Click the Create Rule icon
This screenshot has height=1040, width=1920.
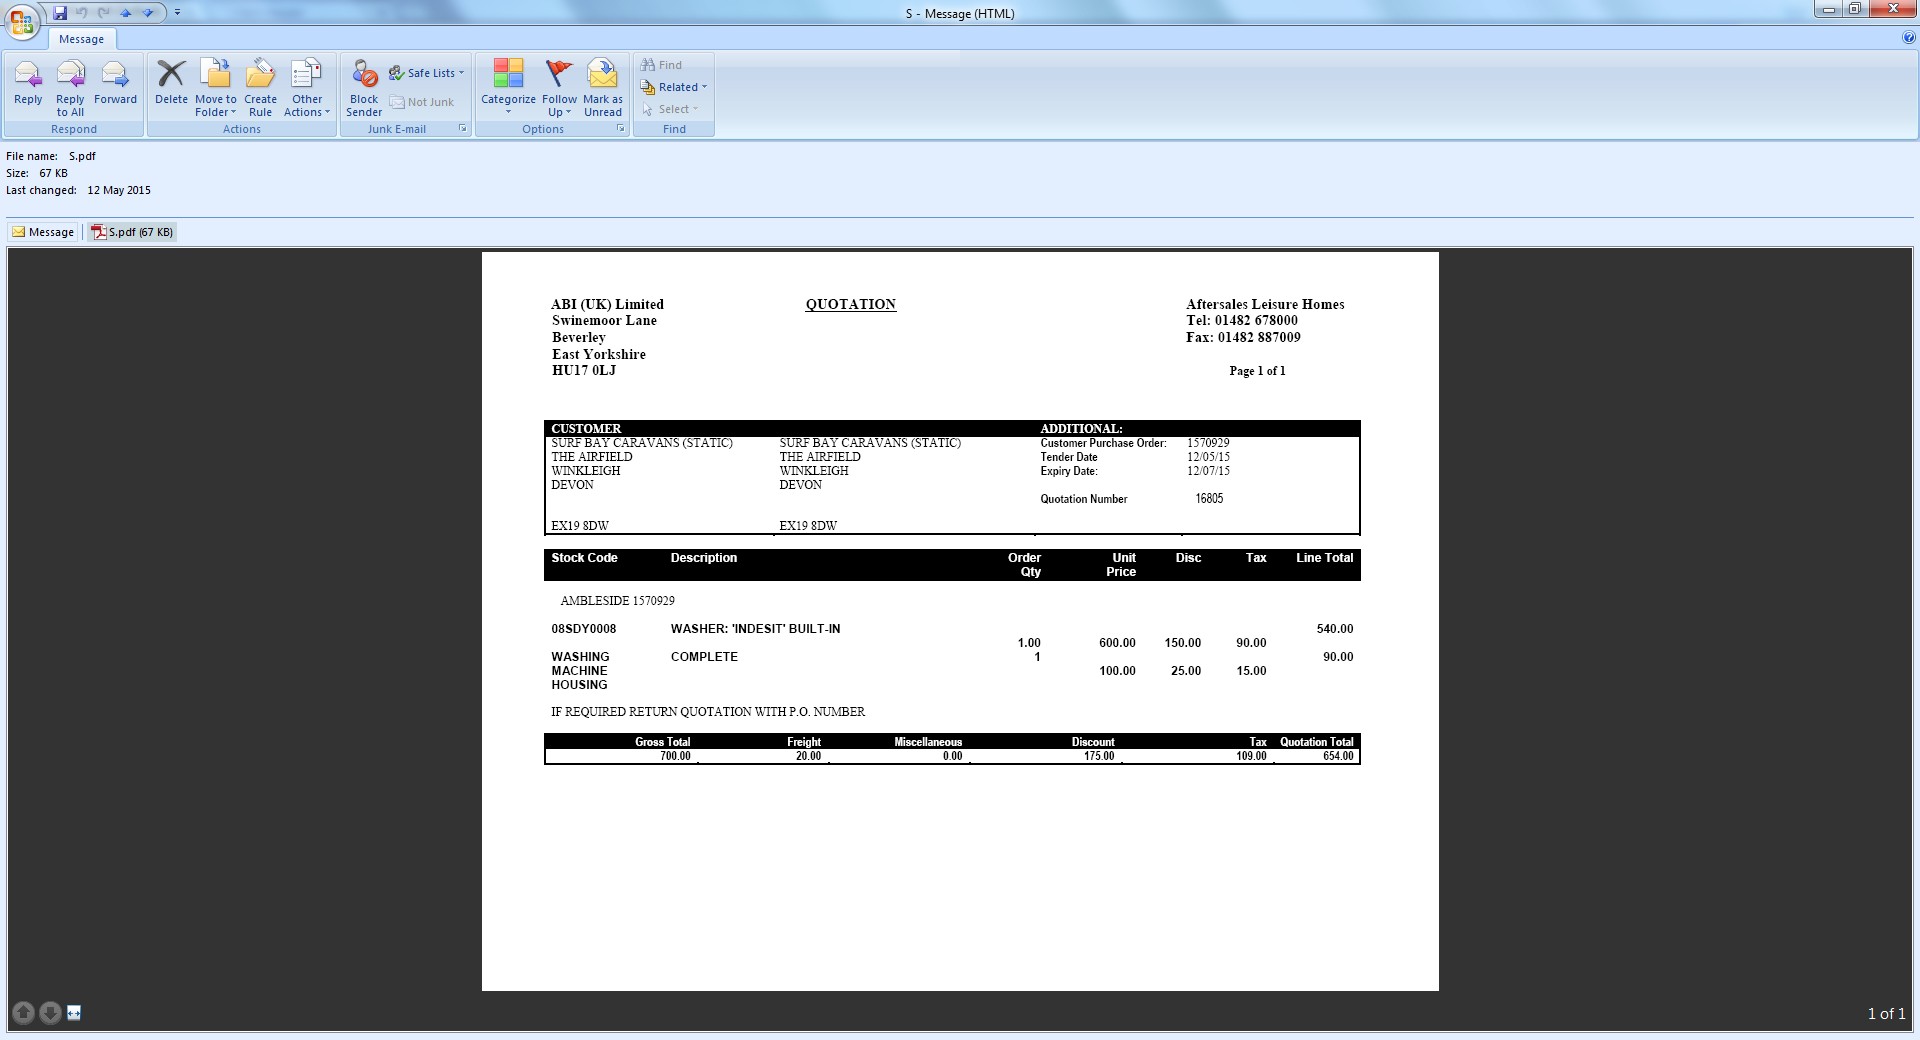tap(260, 83)
